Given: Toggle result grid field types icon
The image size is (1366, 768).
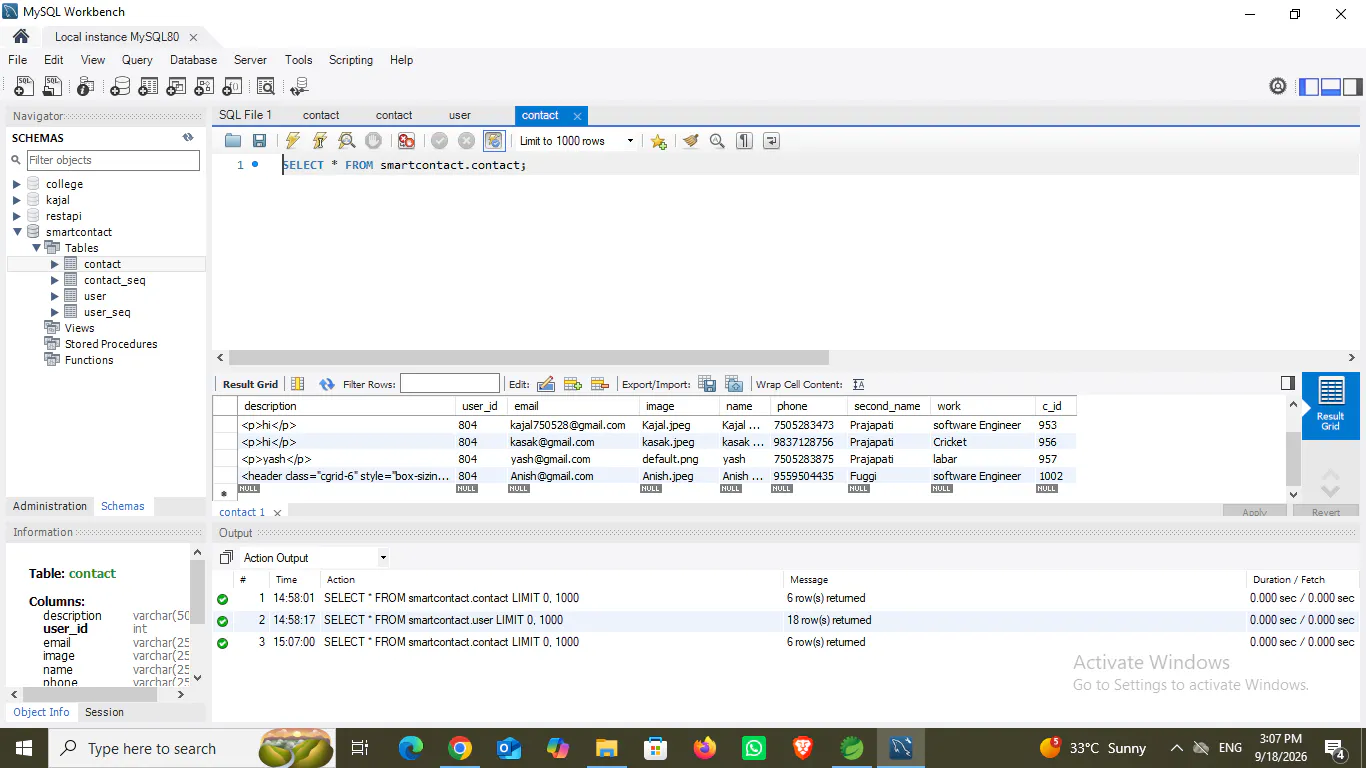Looking at the screenshot, I should (x=297, y=384).
